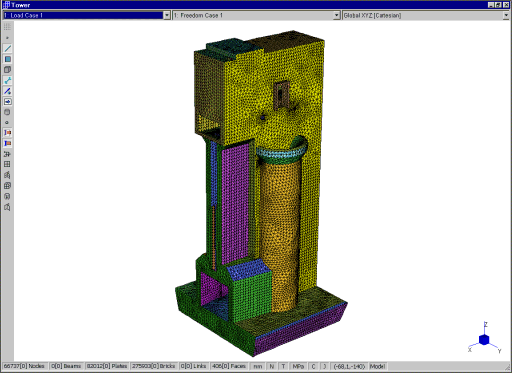
Task: Click the gray cylinder icon in sidebar
Action: point(7,112)
